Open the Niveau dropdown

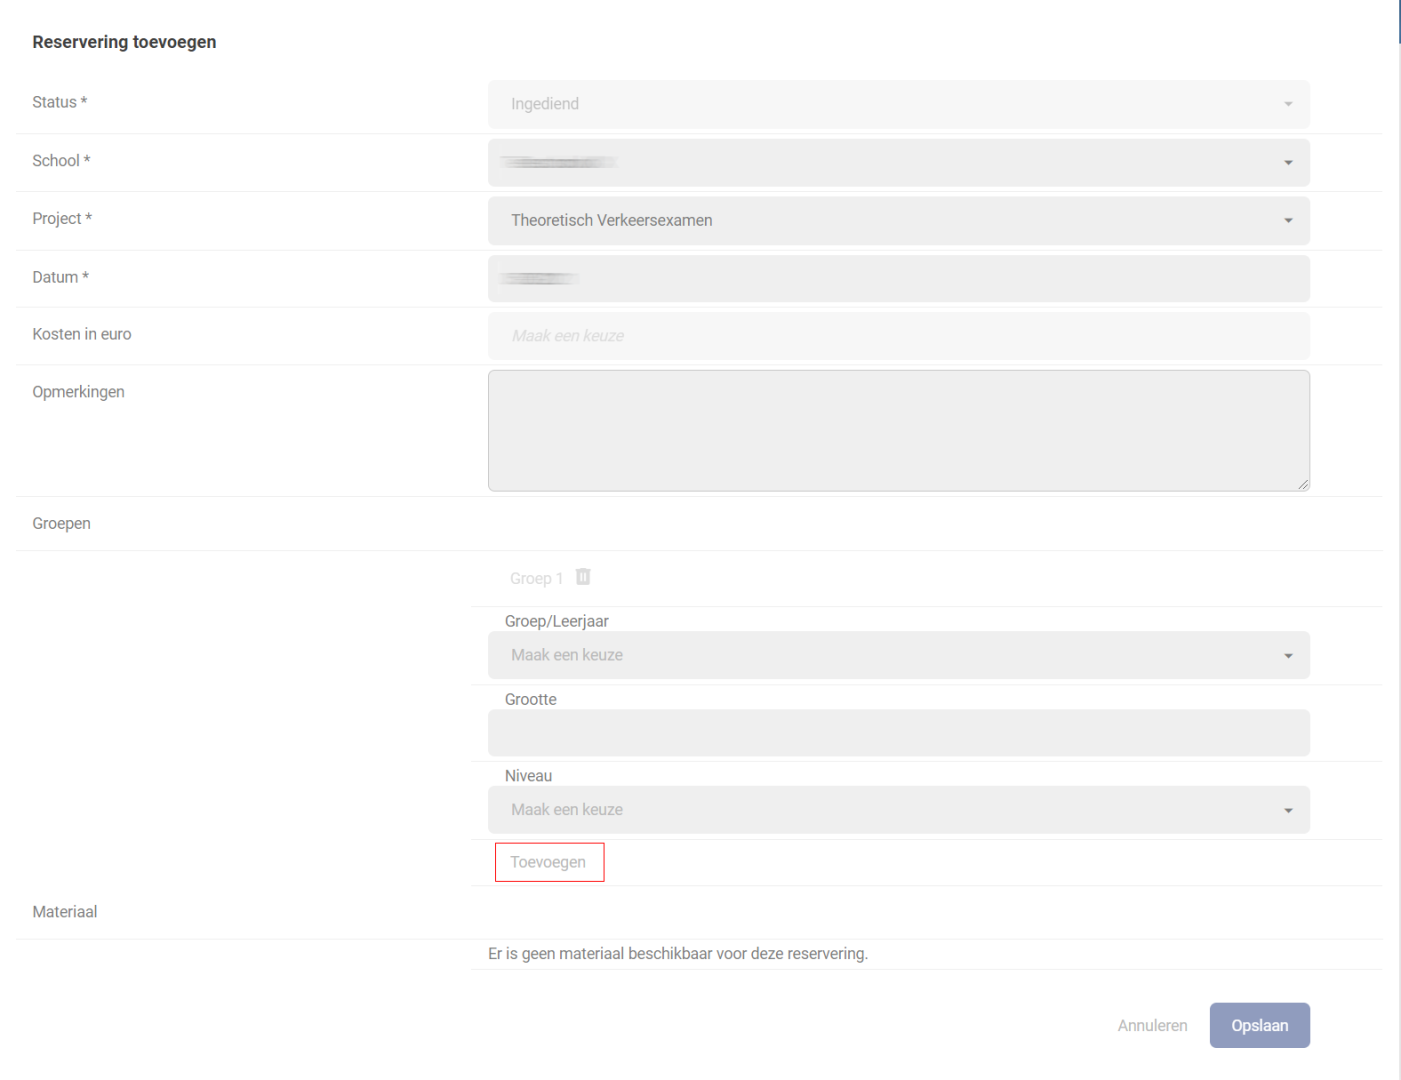[x=899, y=810]
